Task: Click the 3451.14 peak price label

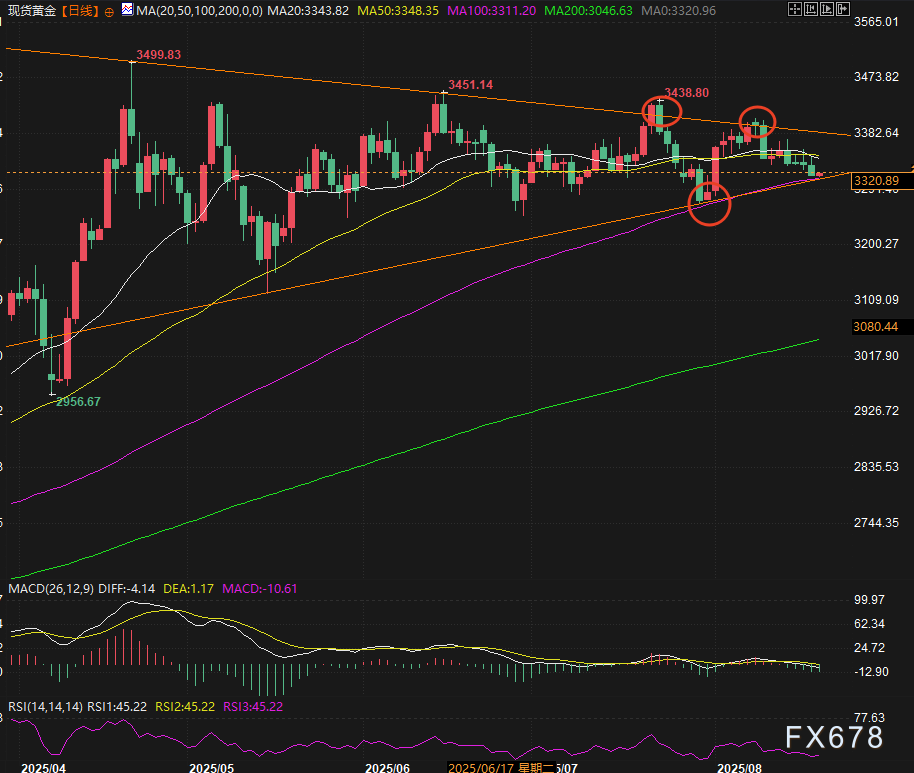Action: [471, 85]
